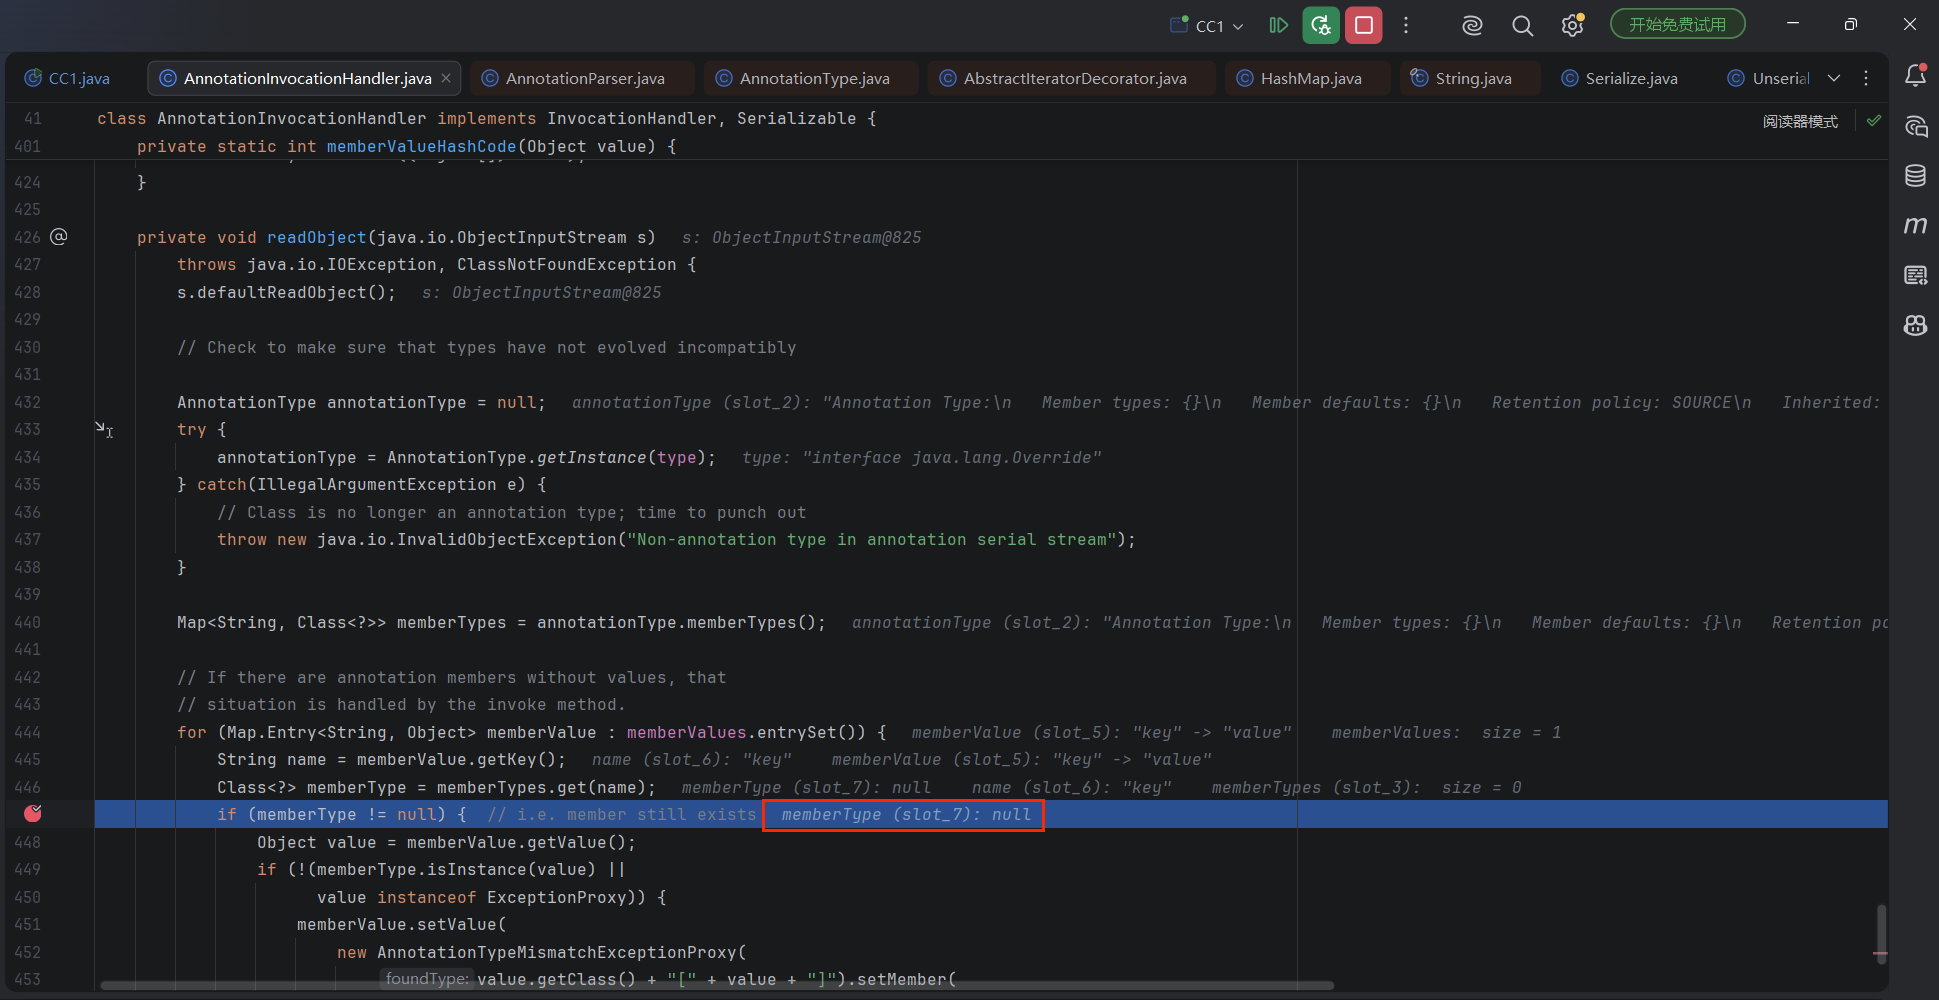Open the Maven tool window
The image size is (1939, 1000).
(x=1915, y=226)
